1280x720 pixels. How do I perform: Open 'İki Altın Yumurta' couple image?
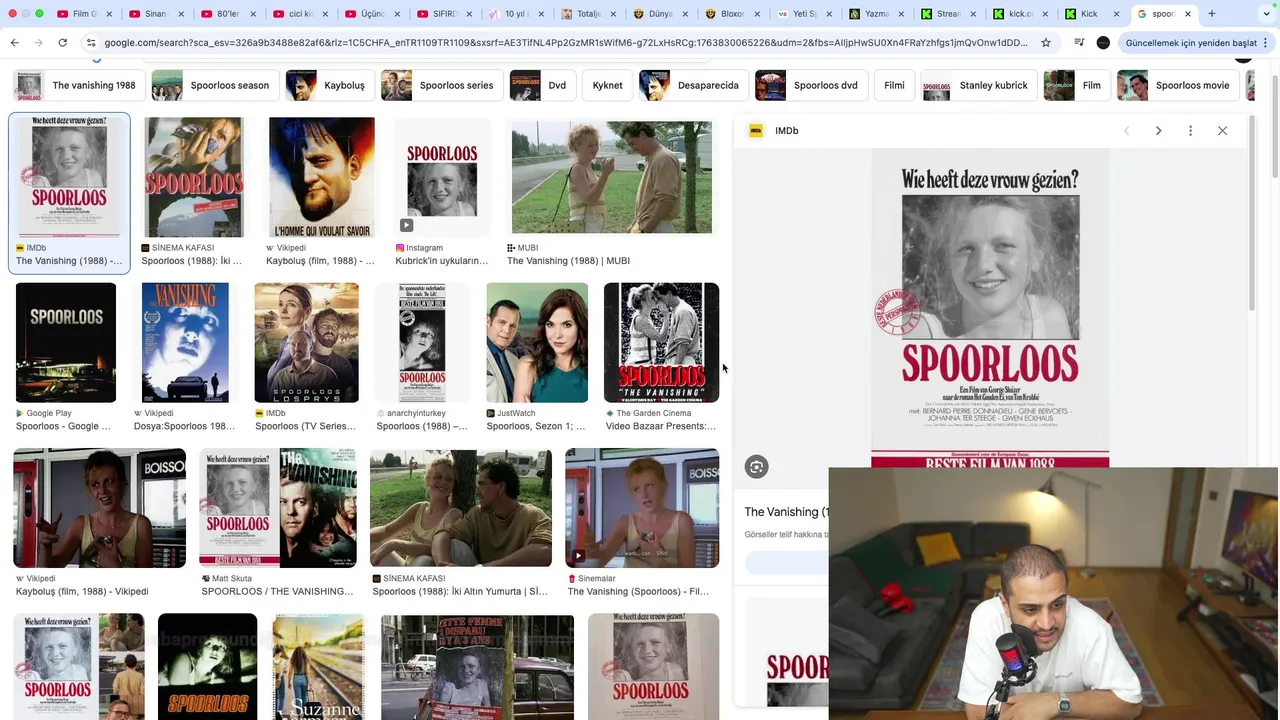click(x=461, y=508)
